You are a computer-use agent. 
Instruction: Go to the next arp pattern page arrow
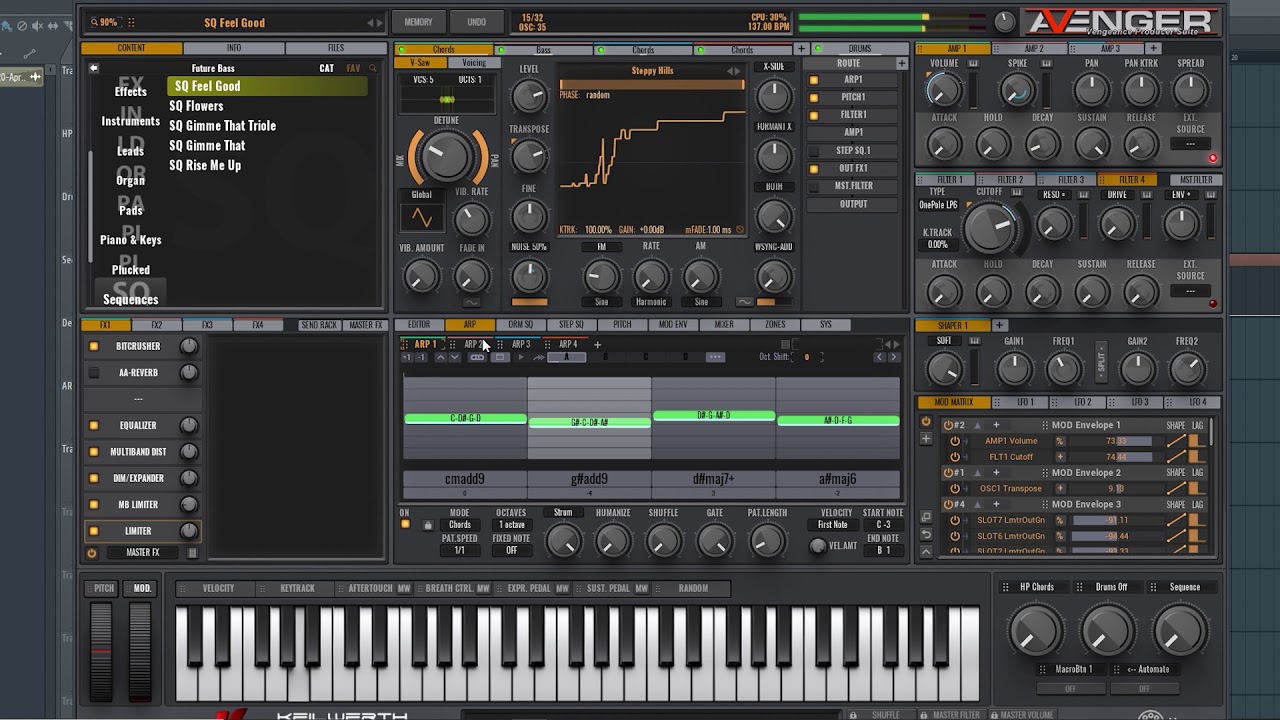tap(892, 357)
